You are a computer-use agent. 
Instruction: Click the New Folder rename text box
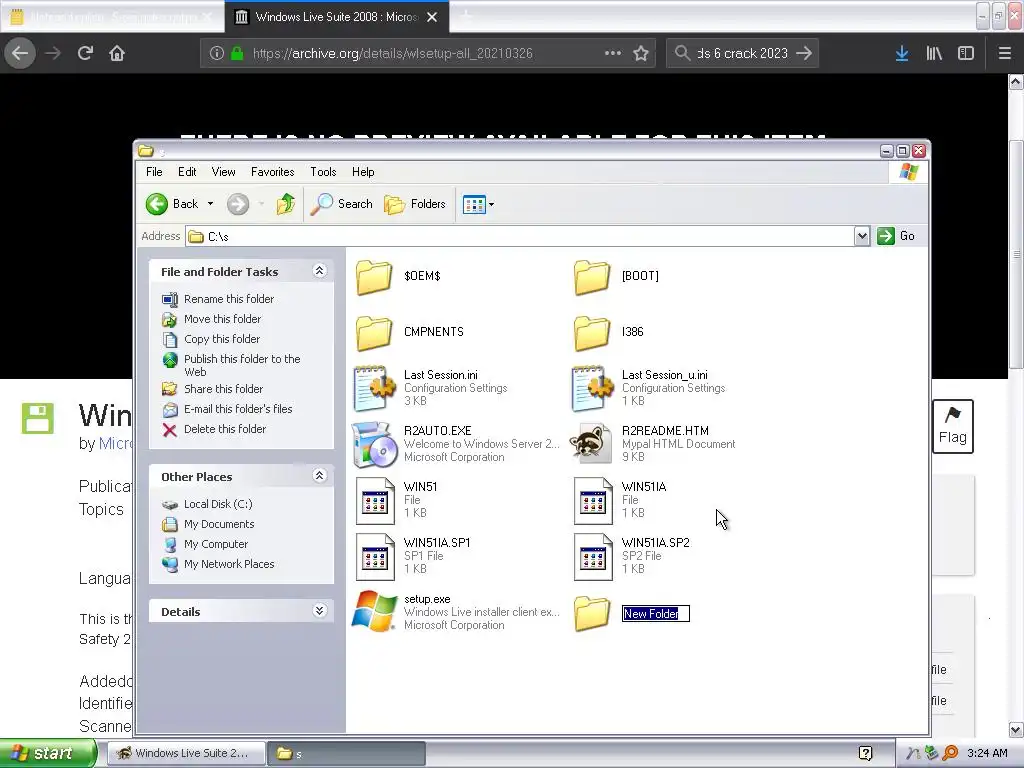coord(656,614)
